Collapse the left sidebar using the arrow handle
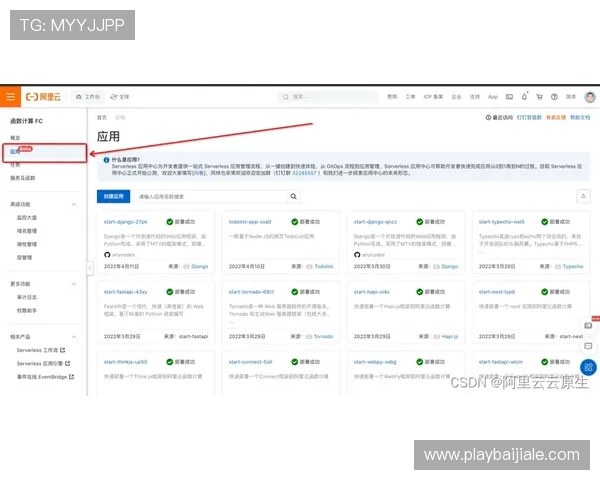600x480 pixels. click(91, 268)
